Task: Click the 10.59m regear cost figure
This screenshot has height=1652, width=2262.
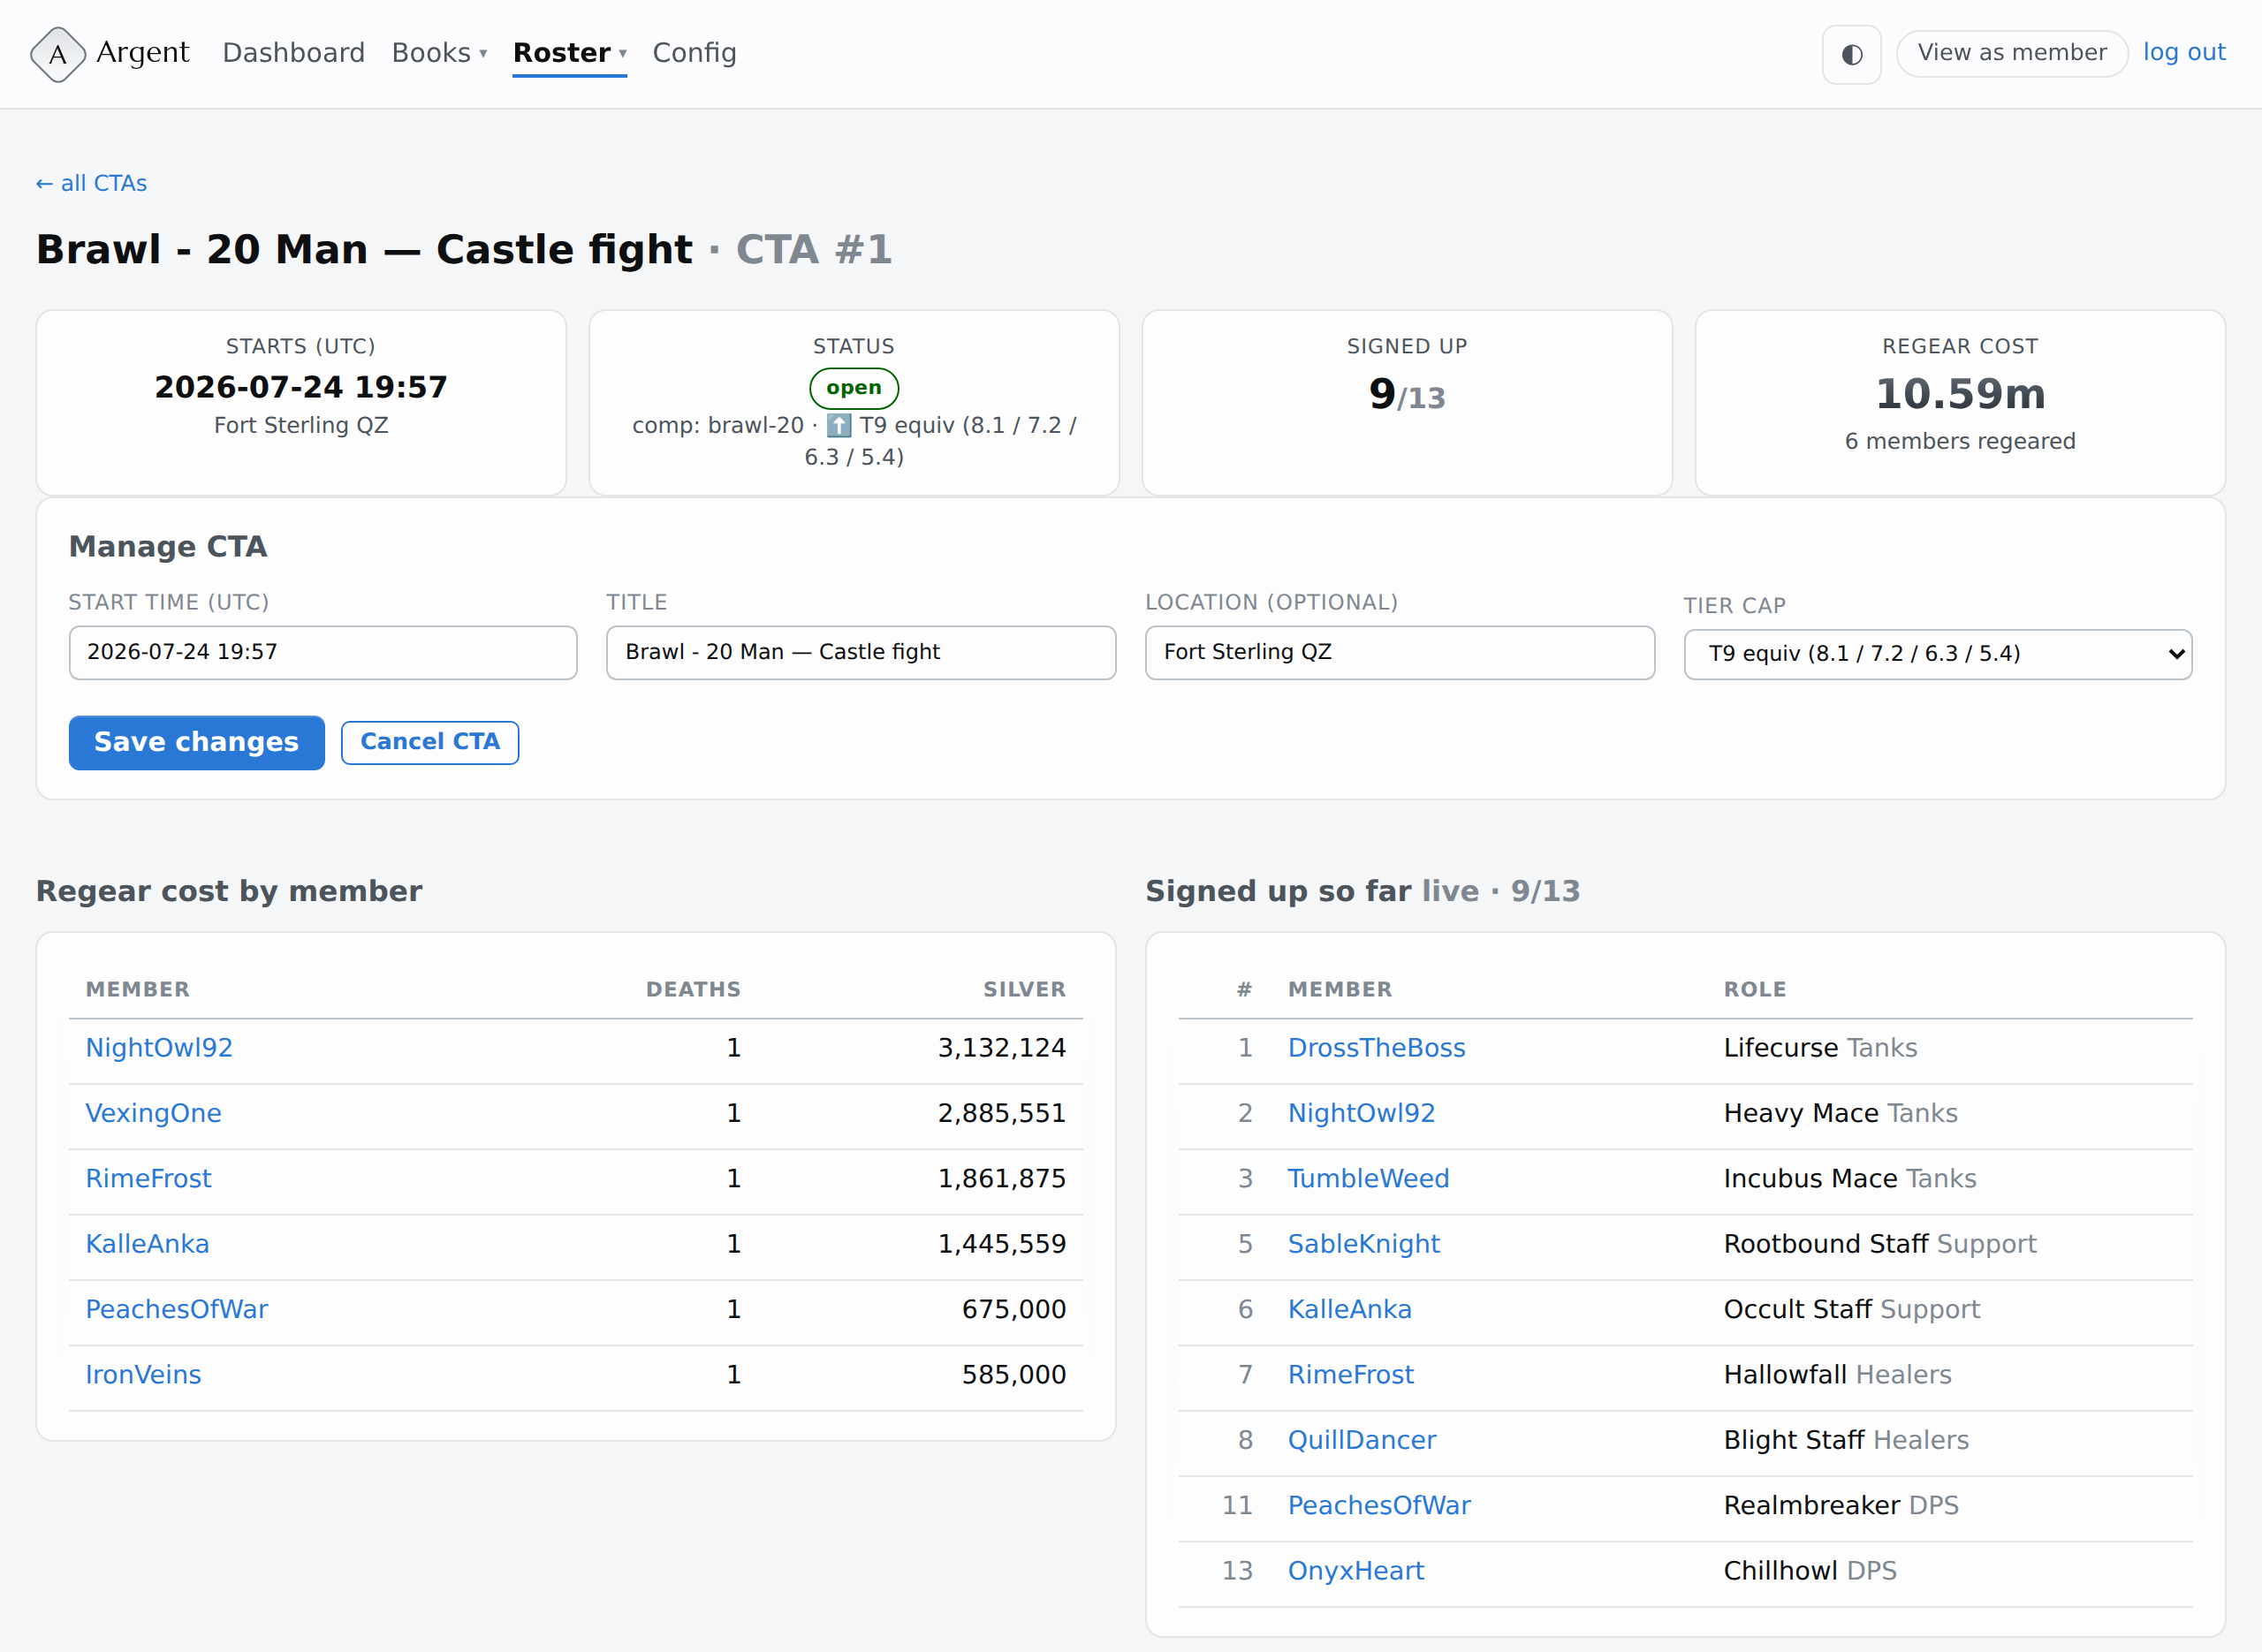Action: click(x=1959, y=393)
